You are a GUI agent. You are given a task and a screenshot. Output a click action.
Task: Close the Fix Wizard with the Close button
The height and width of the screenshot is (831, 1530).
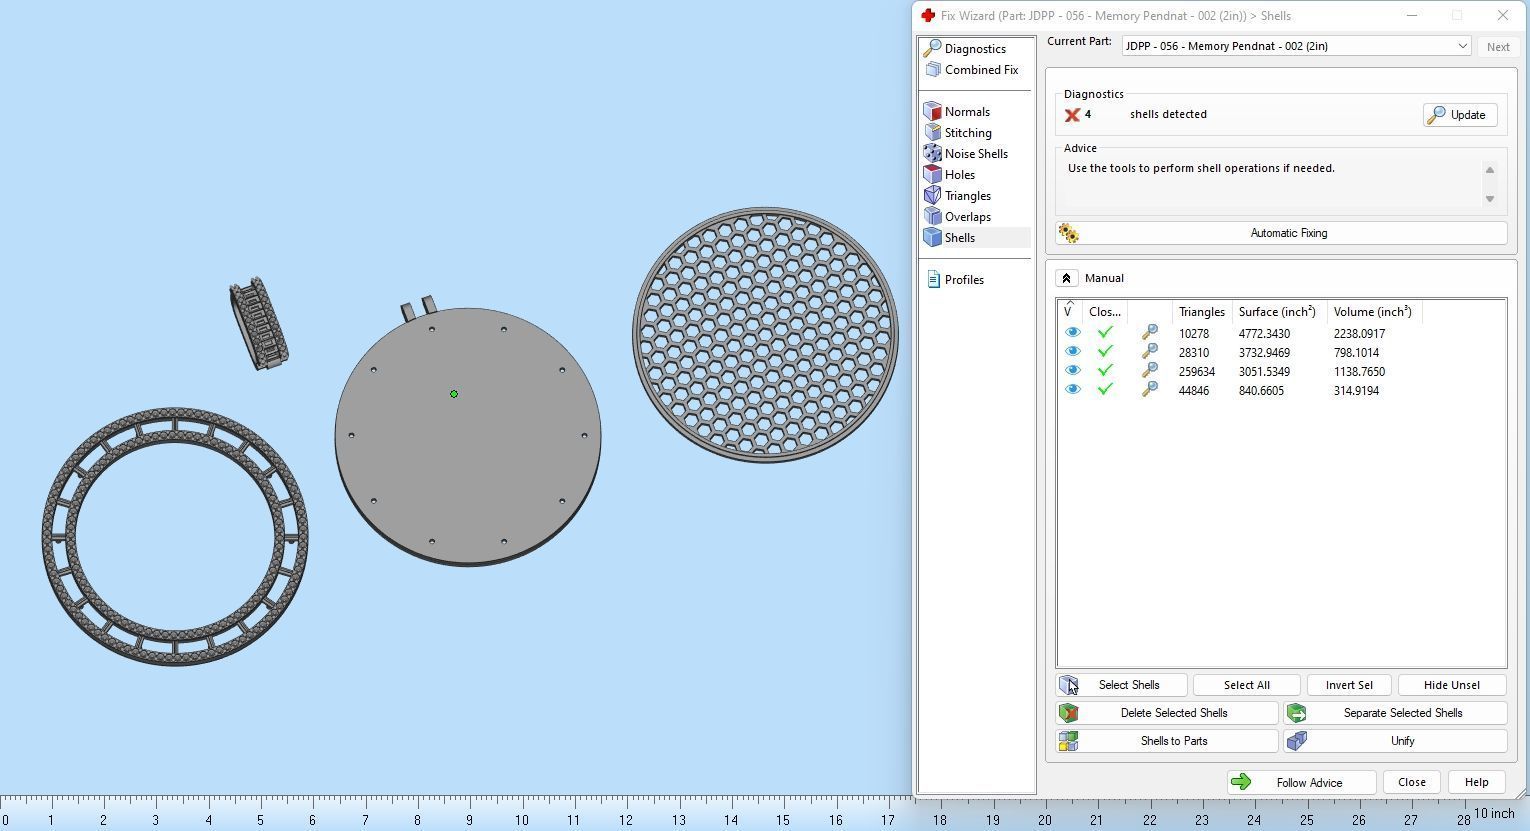tap(1412, 782)
